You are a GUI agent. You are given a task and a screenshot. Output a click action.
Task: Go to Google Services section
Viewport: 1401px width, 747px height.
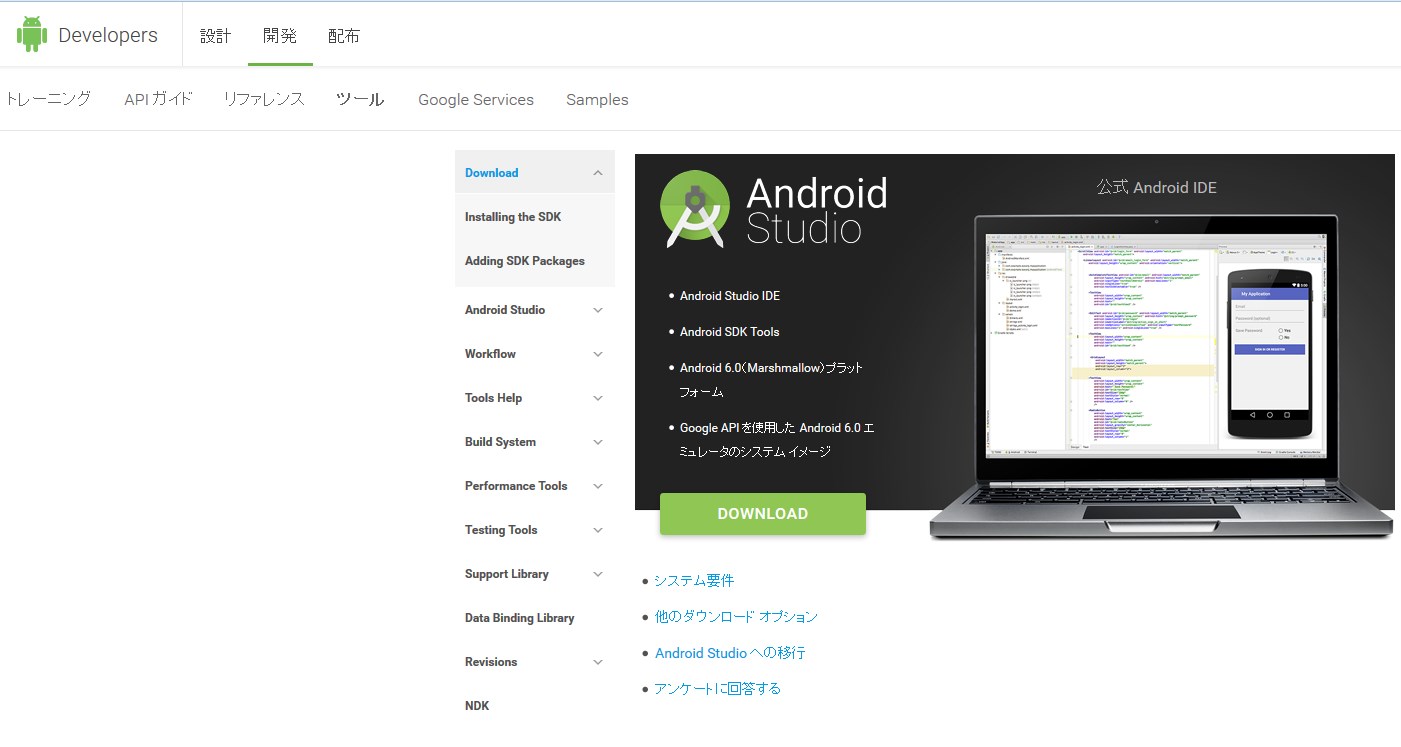475,100
